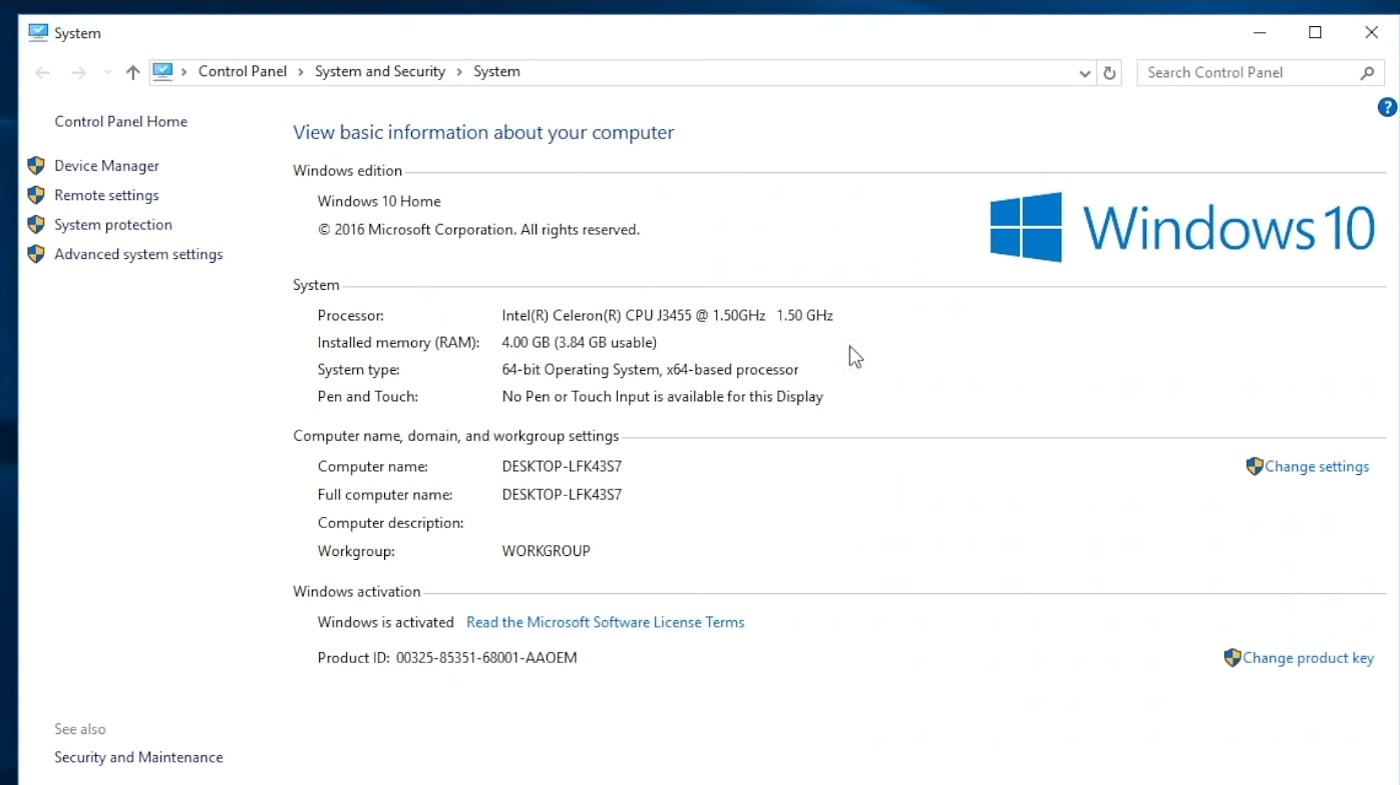
Task: Click full computer name DESKTOP-LFK43S7 value
Action: [562, 494]
